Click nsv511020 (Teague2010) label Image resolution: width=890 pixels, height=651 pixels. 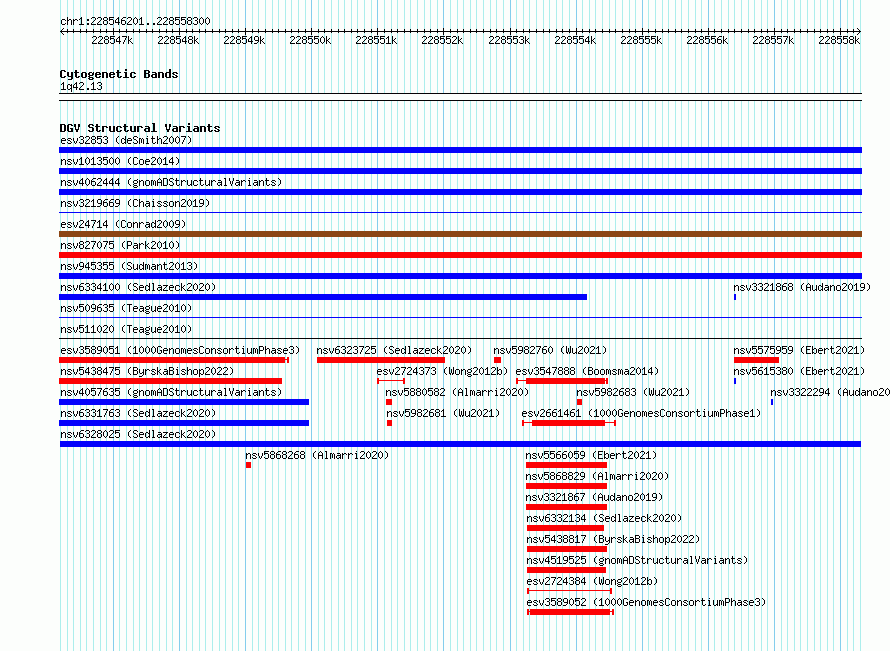click(x=126, y=329)
